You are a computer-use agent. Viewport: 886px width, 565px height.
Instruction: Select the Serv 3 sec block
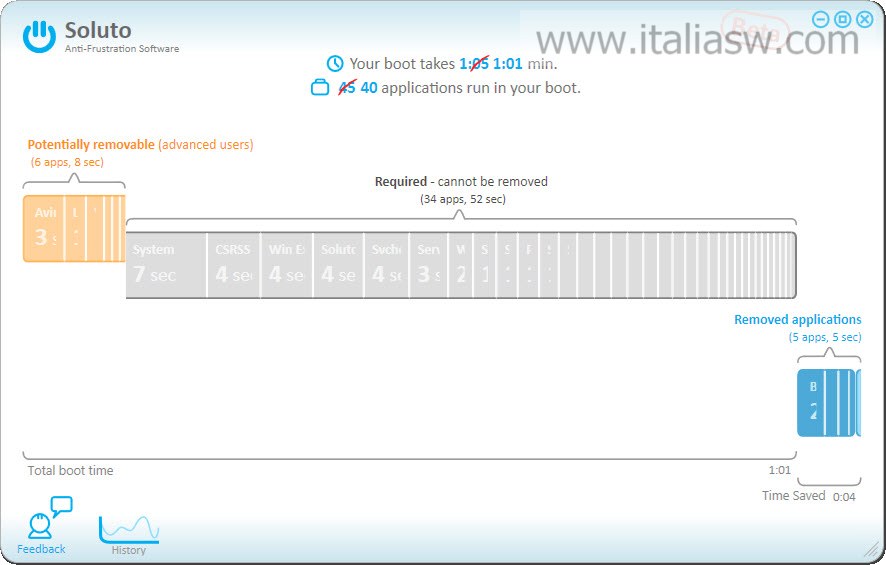[428, 265]
